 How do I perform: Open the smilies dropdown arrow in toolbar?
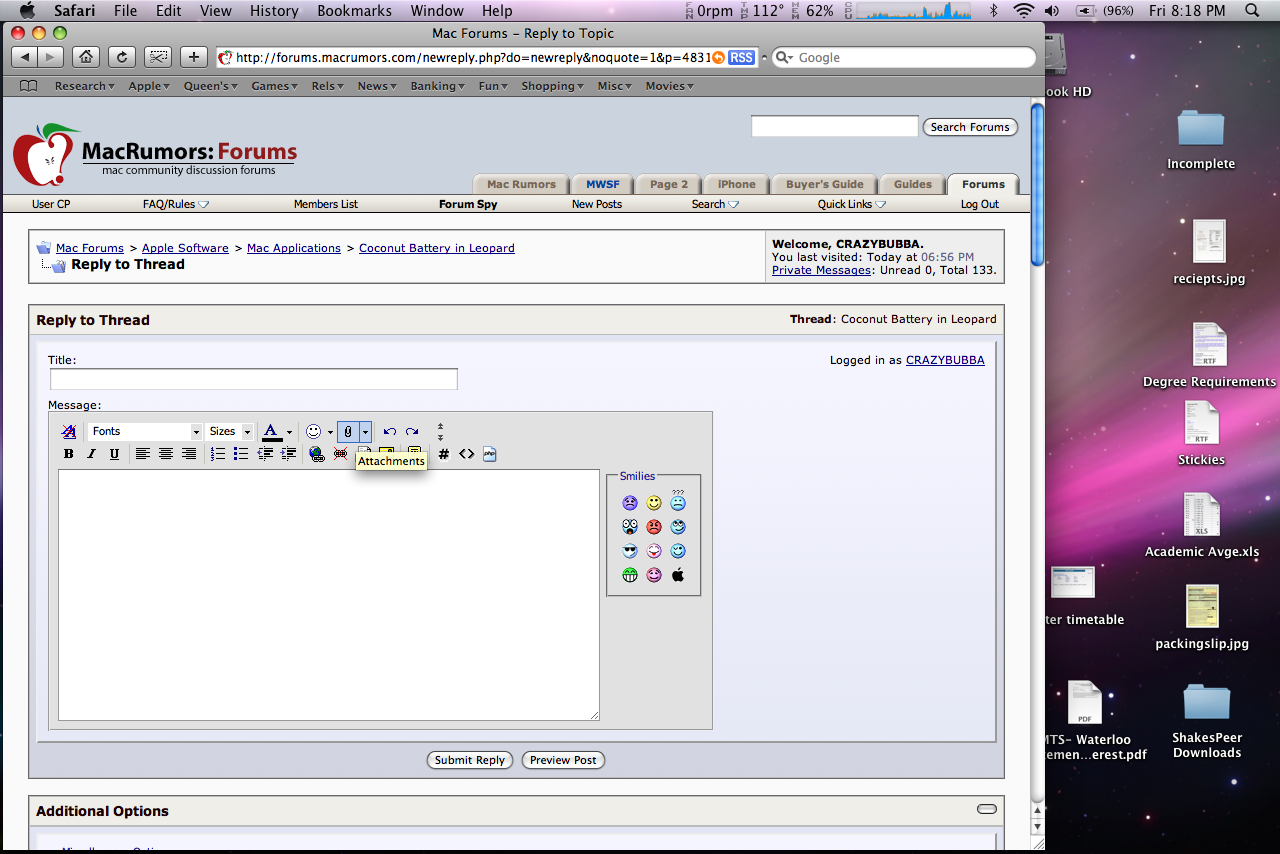click(330, 432)
